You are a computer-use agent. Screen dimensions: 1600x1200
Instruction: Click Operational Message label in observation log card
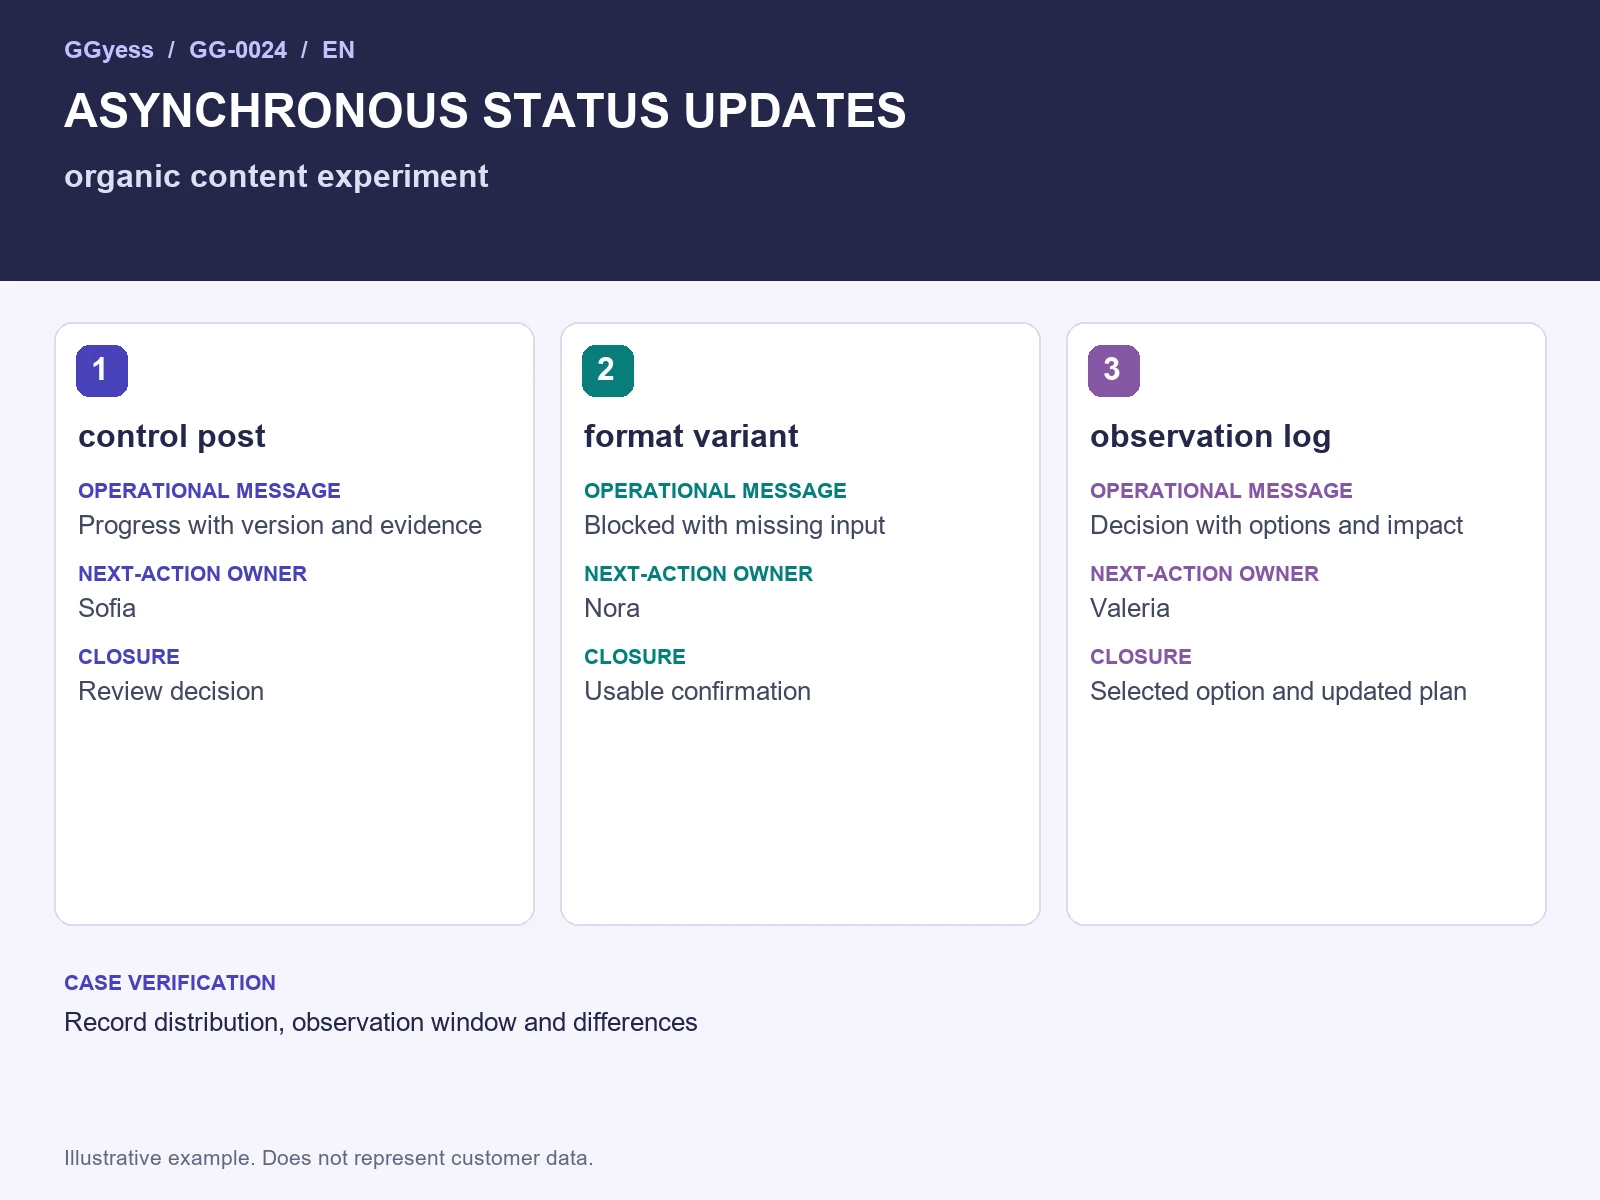click(1221, 491)
